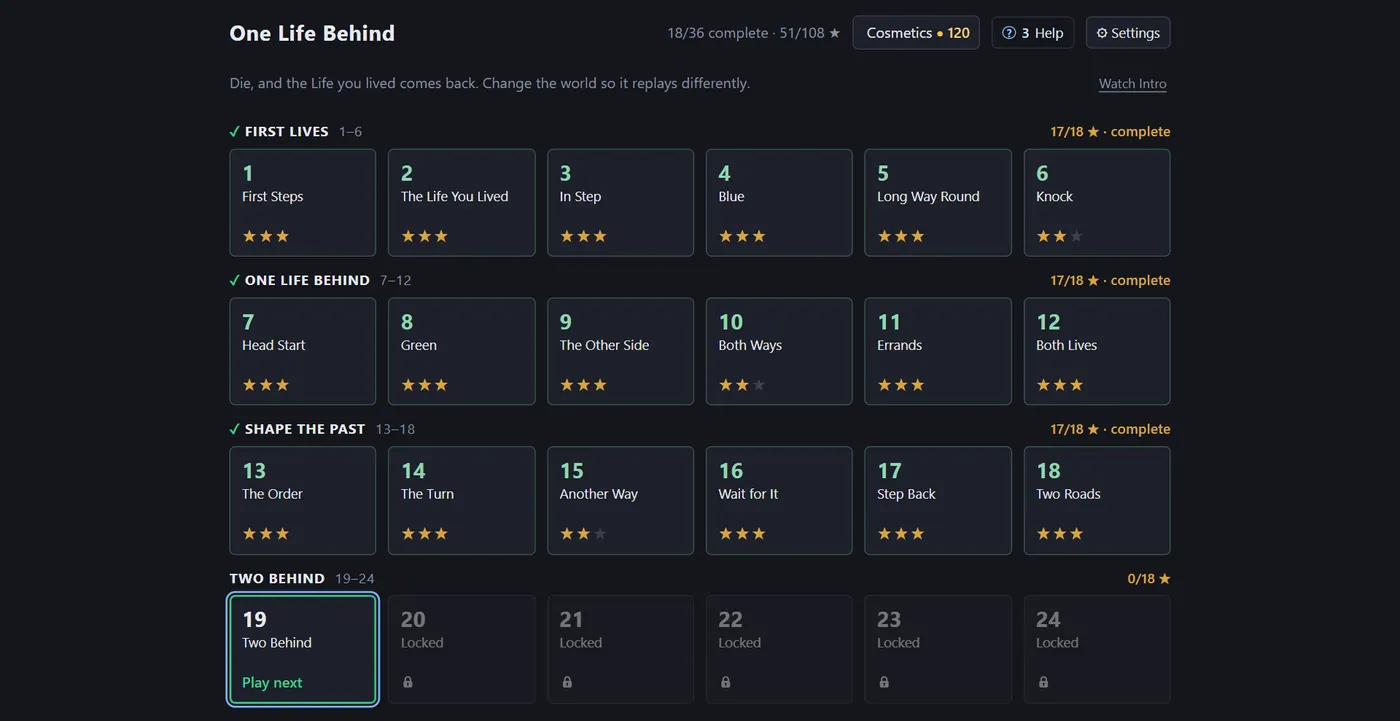Replay level 6 Knock

click(1097, 203)
